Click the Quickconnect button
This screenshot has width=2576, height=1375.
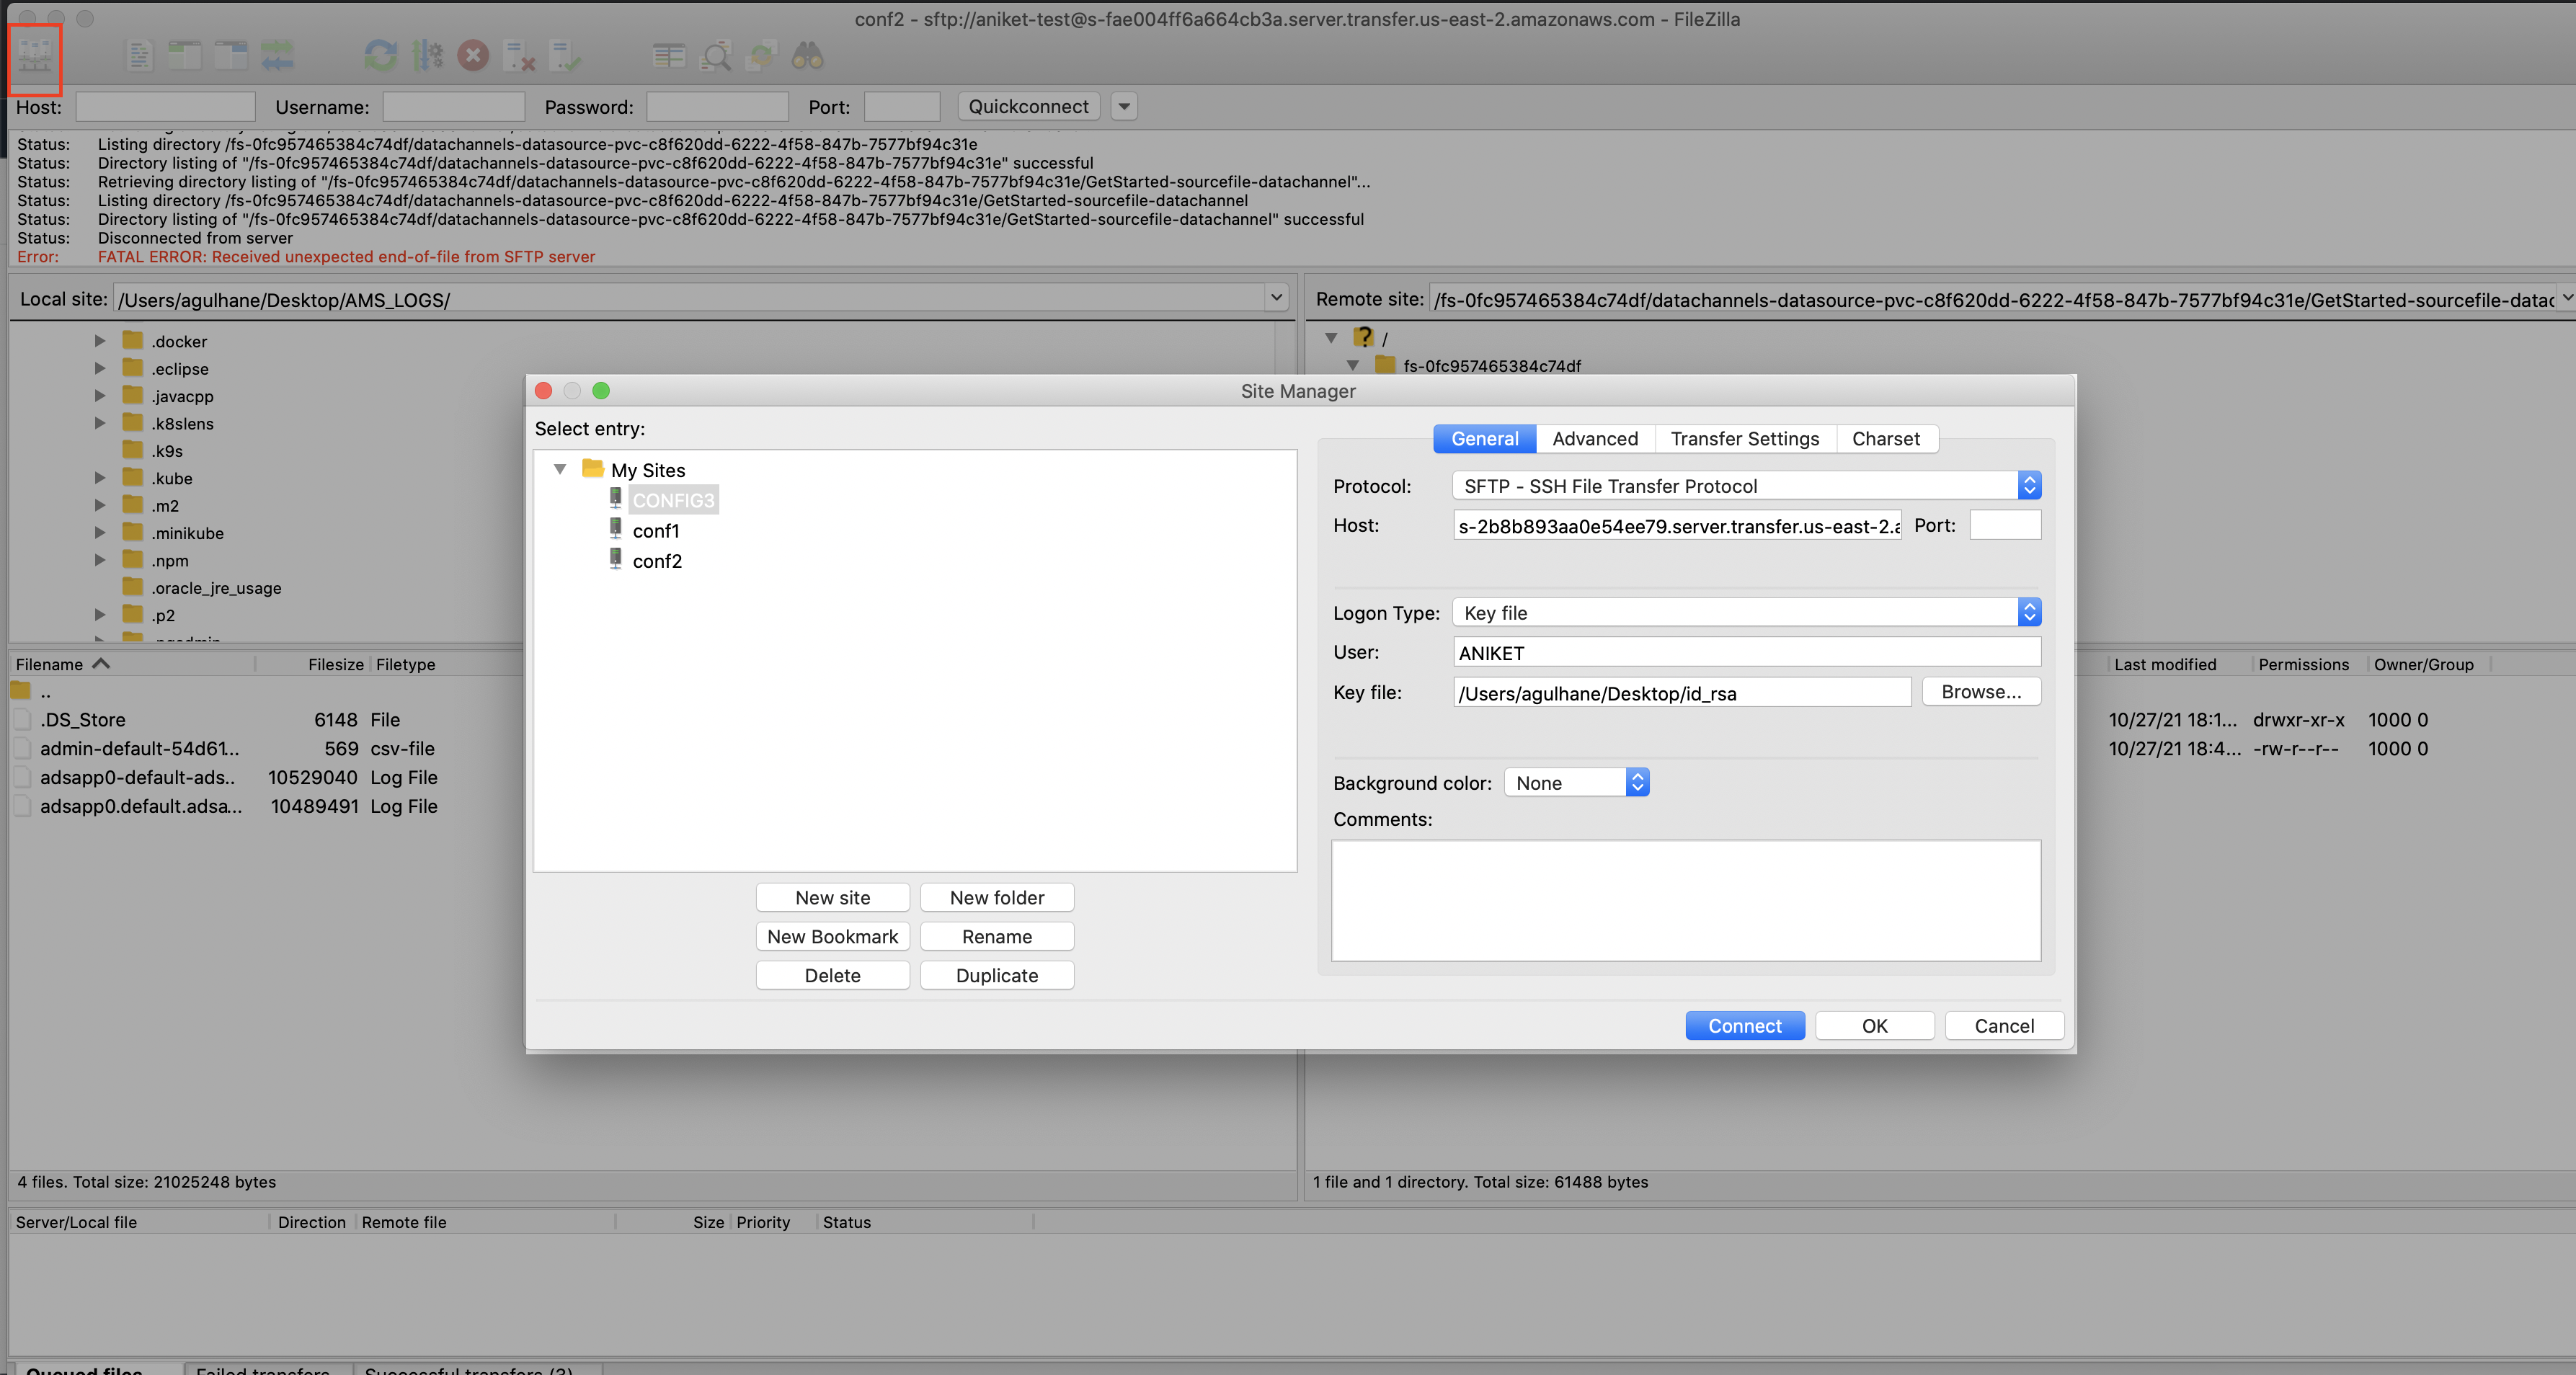coord(1028,106)
